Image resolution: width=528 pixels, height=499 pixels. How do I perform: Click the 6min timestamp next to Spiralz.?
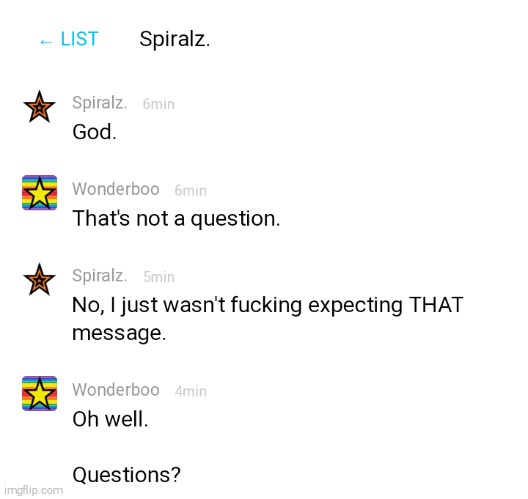(x=159, y=104)
